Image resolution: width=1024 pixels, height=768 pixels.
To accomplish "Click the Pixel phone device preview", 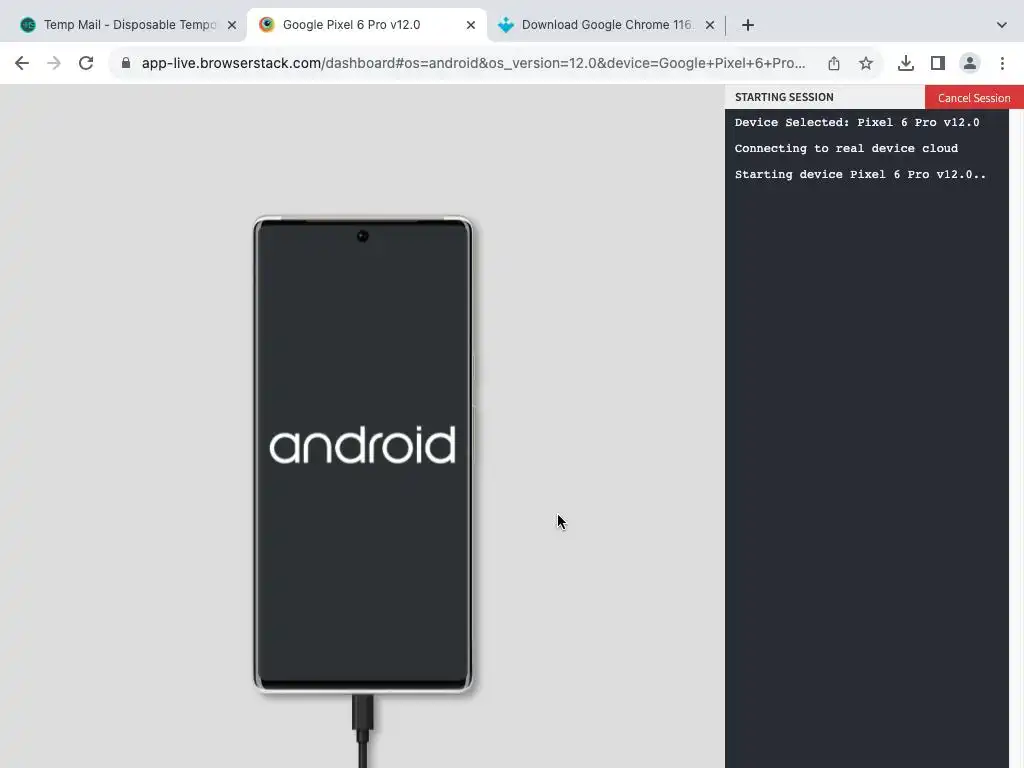I will [363, 454].
